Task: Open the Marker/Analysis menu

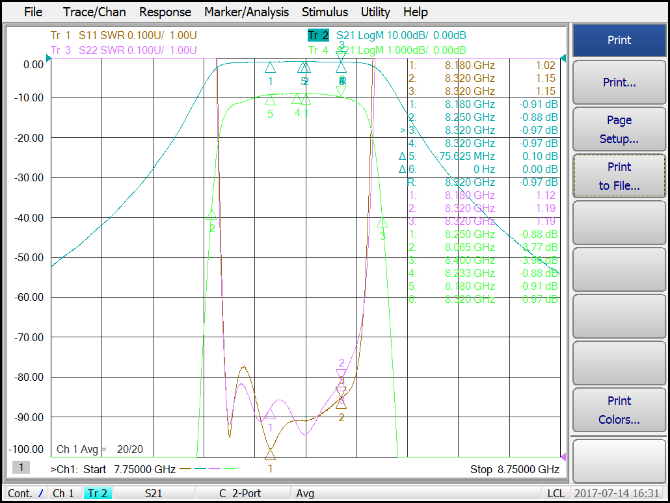Action: pyautogui.click(x=246, y=12)
